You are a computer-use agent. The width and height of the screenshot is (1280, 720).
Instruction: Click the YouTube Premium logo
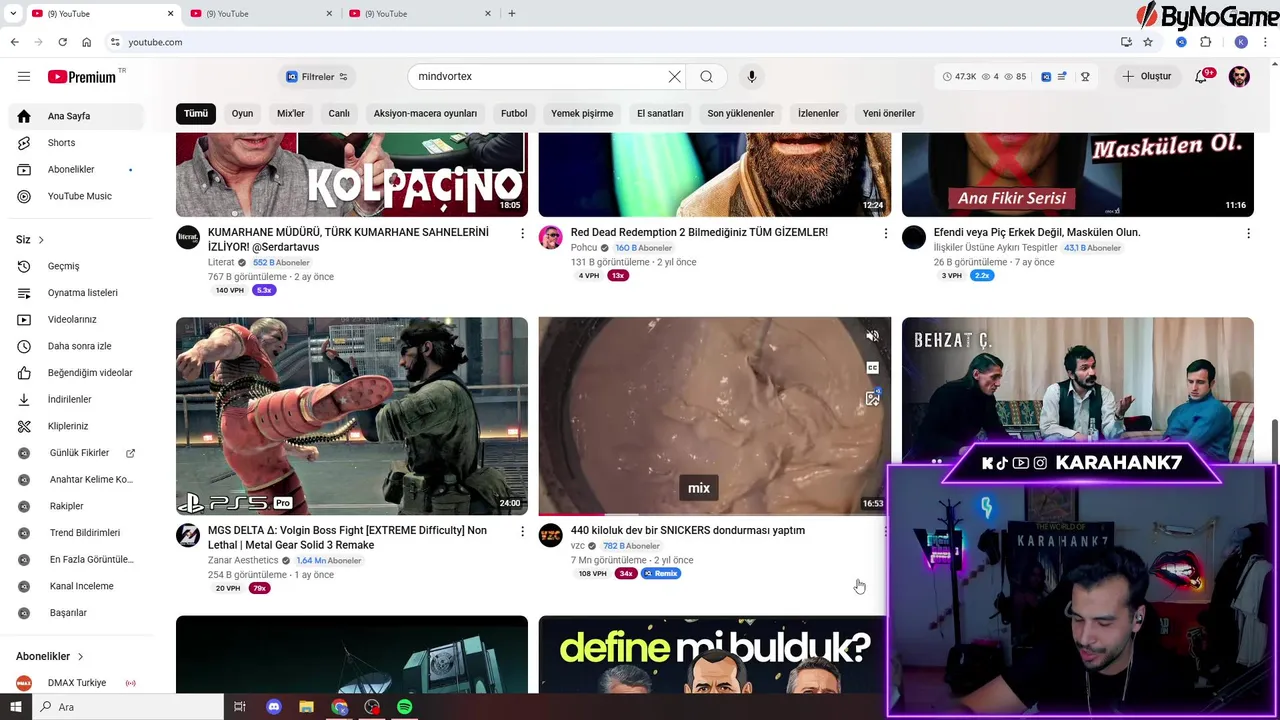pos(83,77)
